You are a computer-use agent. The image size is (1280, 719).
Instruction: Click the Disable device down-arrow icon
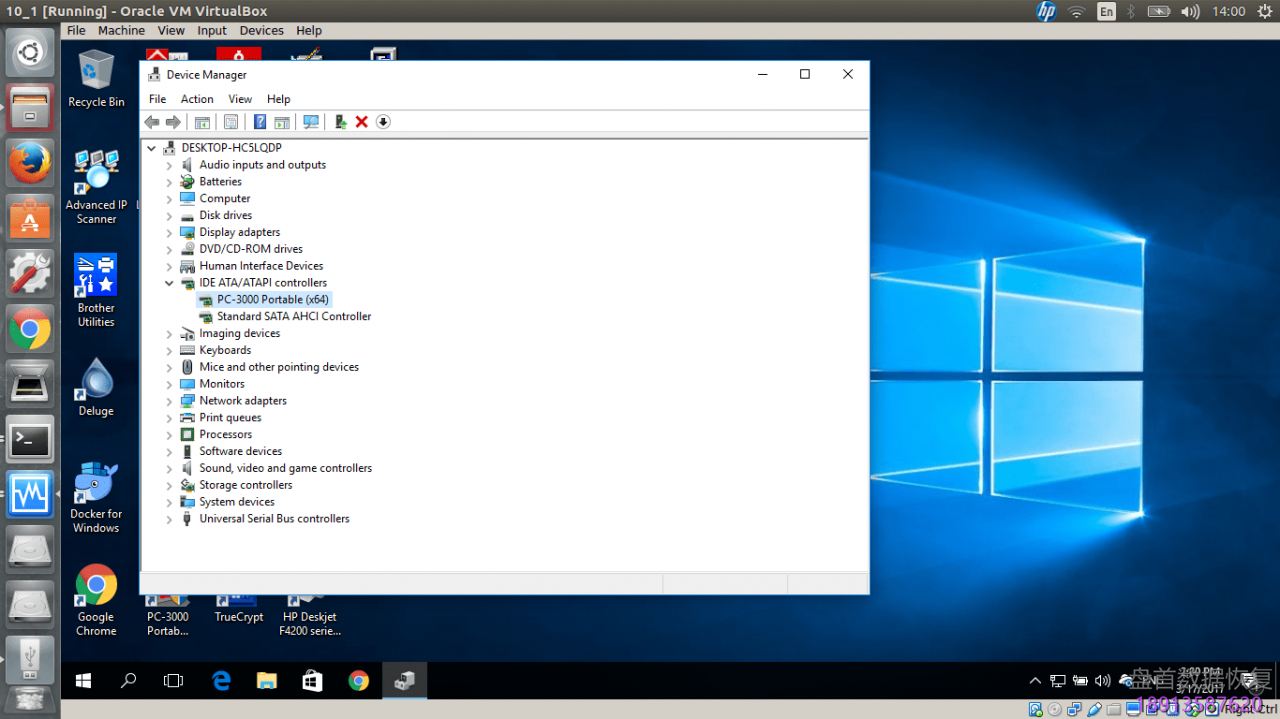(383, 122)
